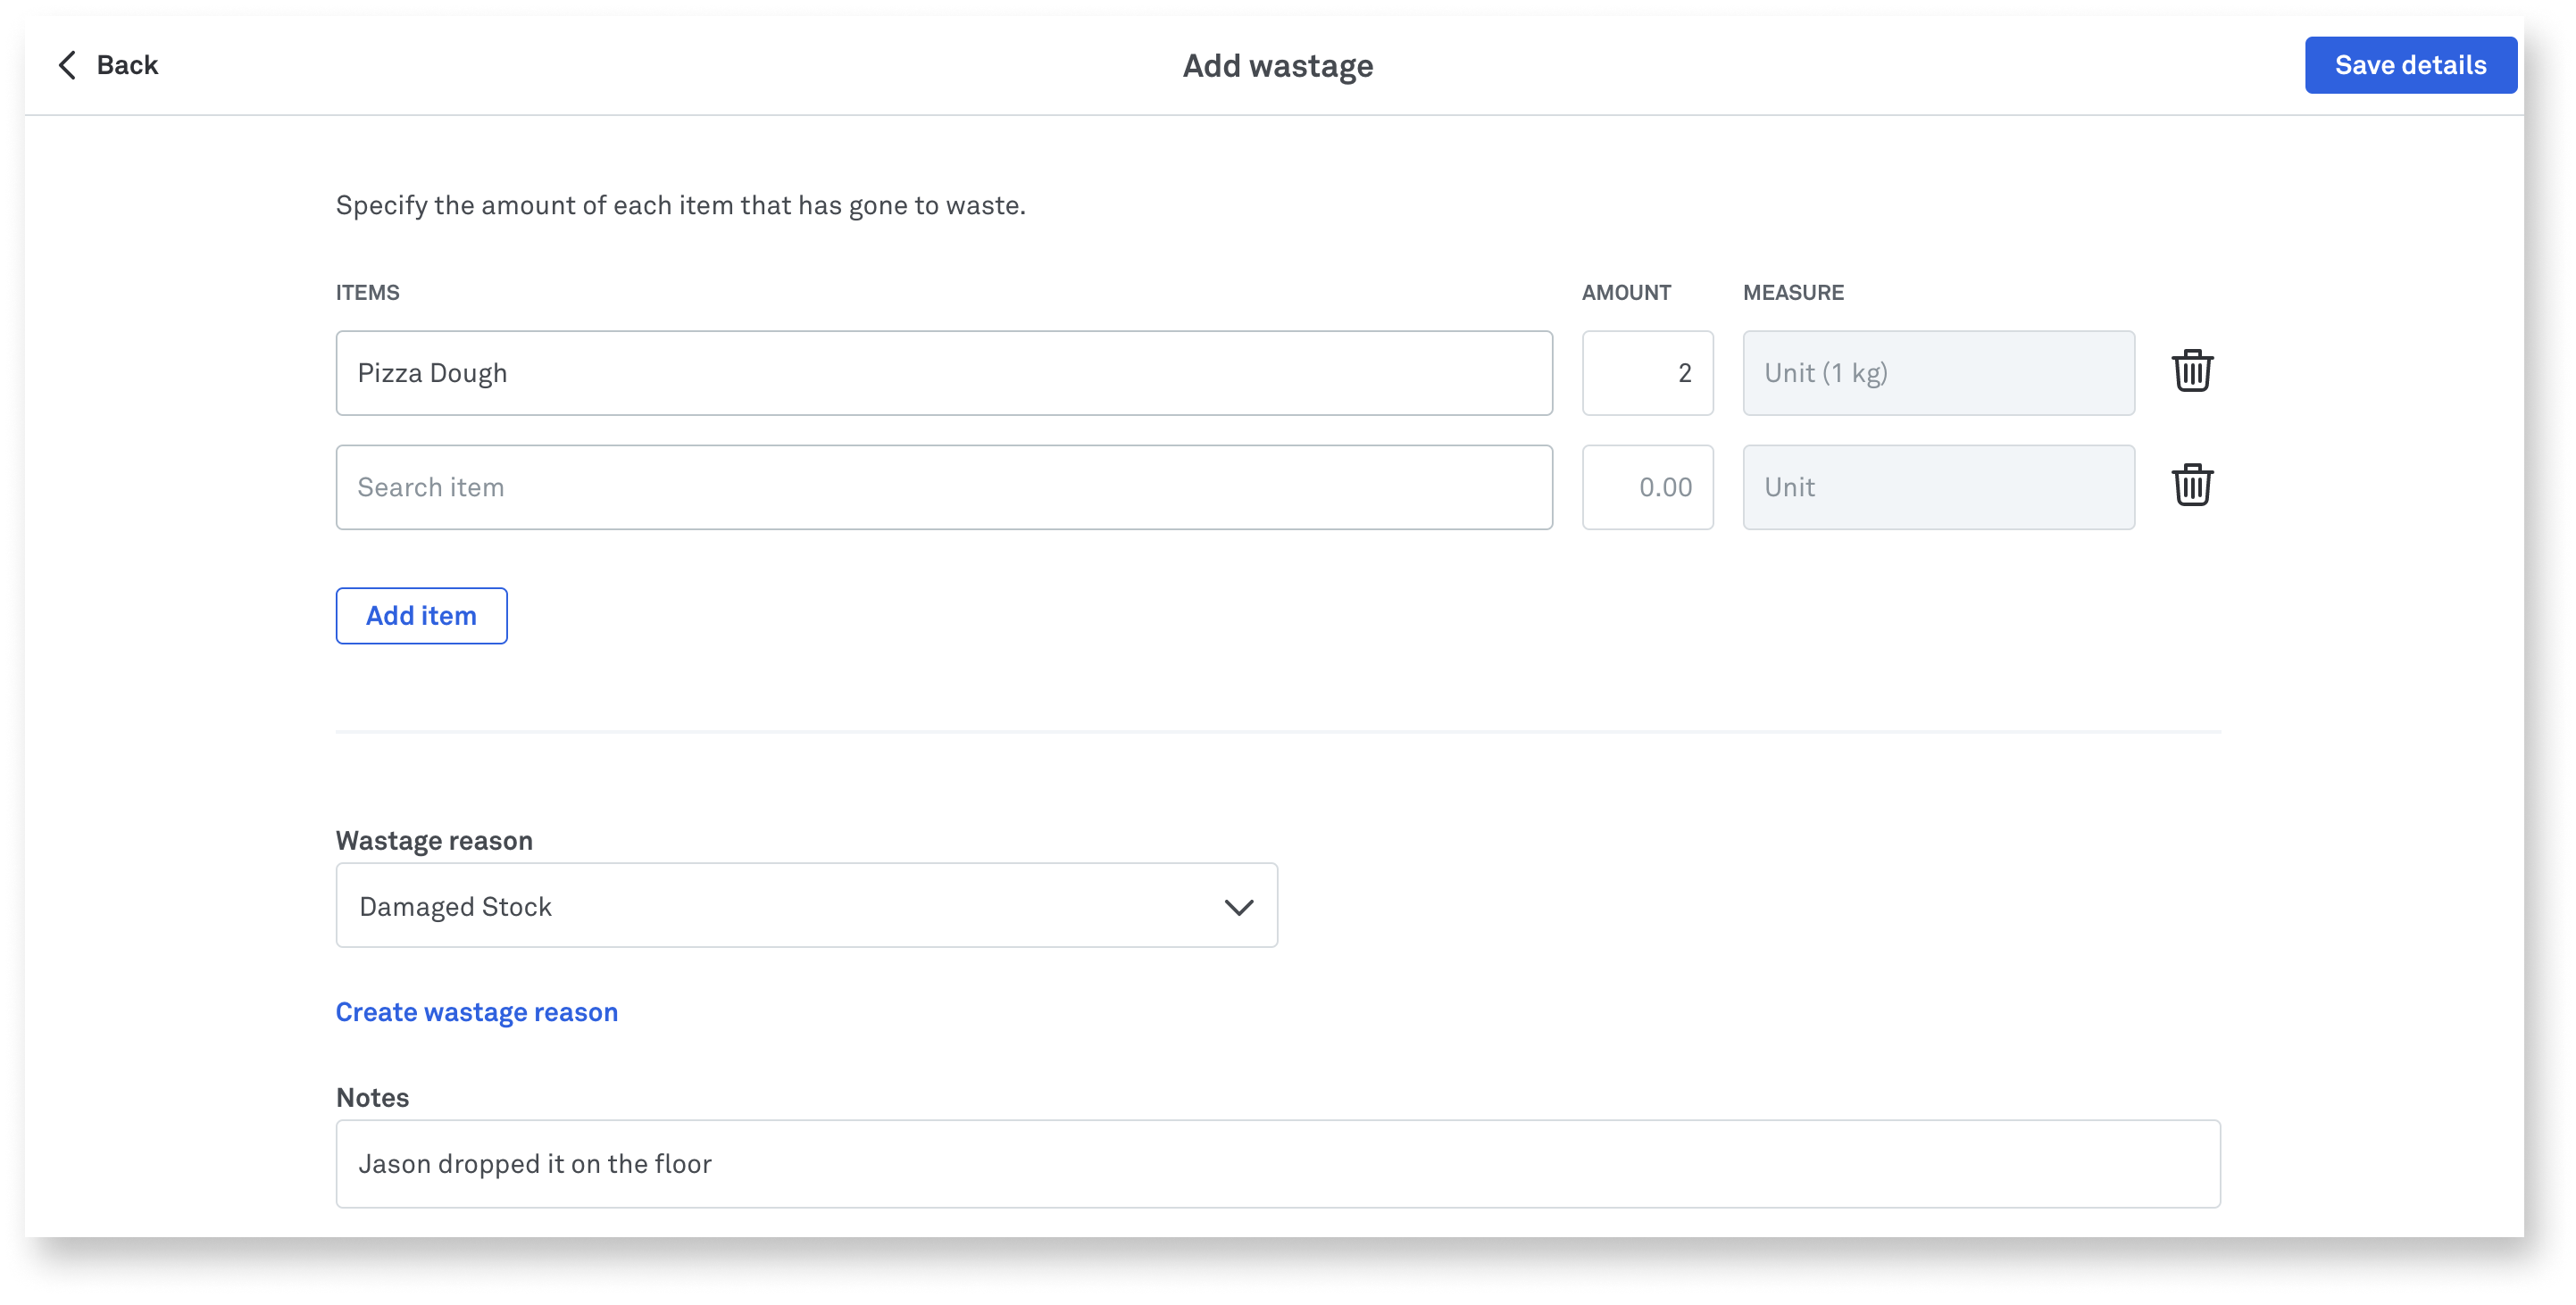The height and width of the screenshot is (1305, 2576).
Task: Focus the Pizza Dough item field
Action: pyautogui.click(x=944, y=373)
